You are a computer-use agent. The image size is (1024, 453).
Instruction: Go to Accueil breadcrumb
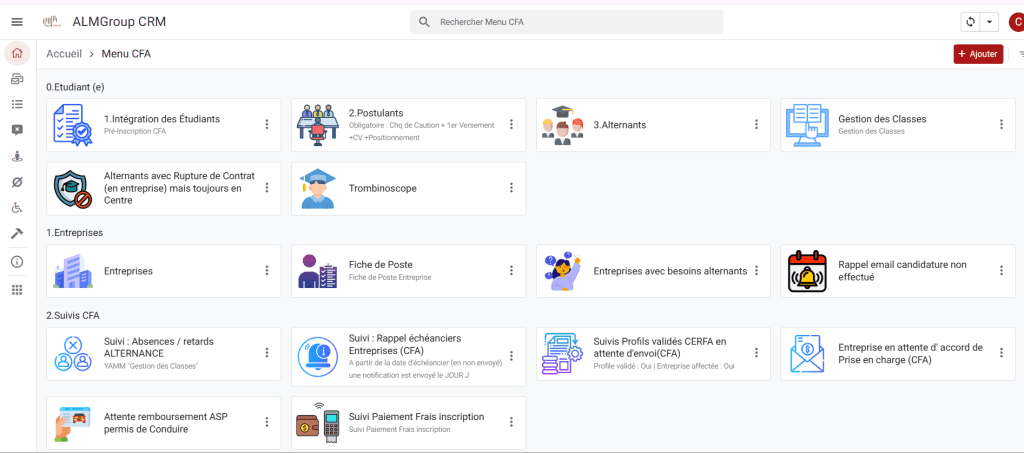[x=64, y=54]
